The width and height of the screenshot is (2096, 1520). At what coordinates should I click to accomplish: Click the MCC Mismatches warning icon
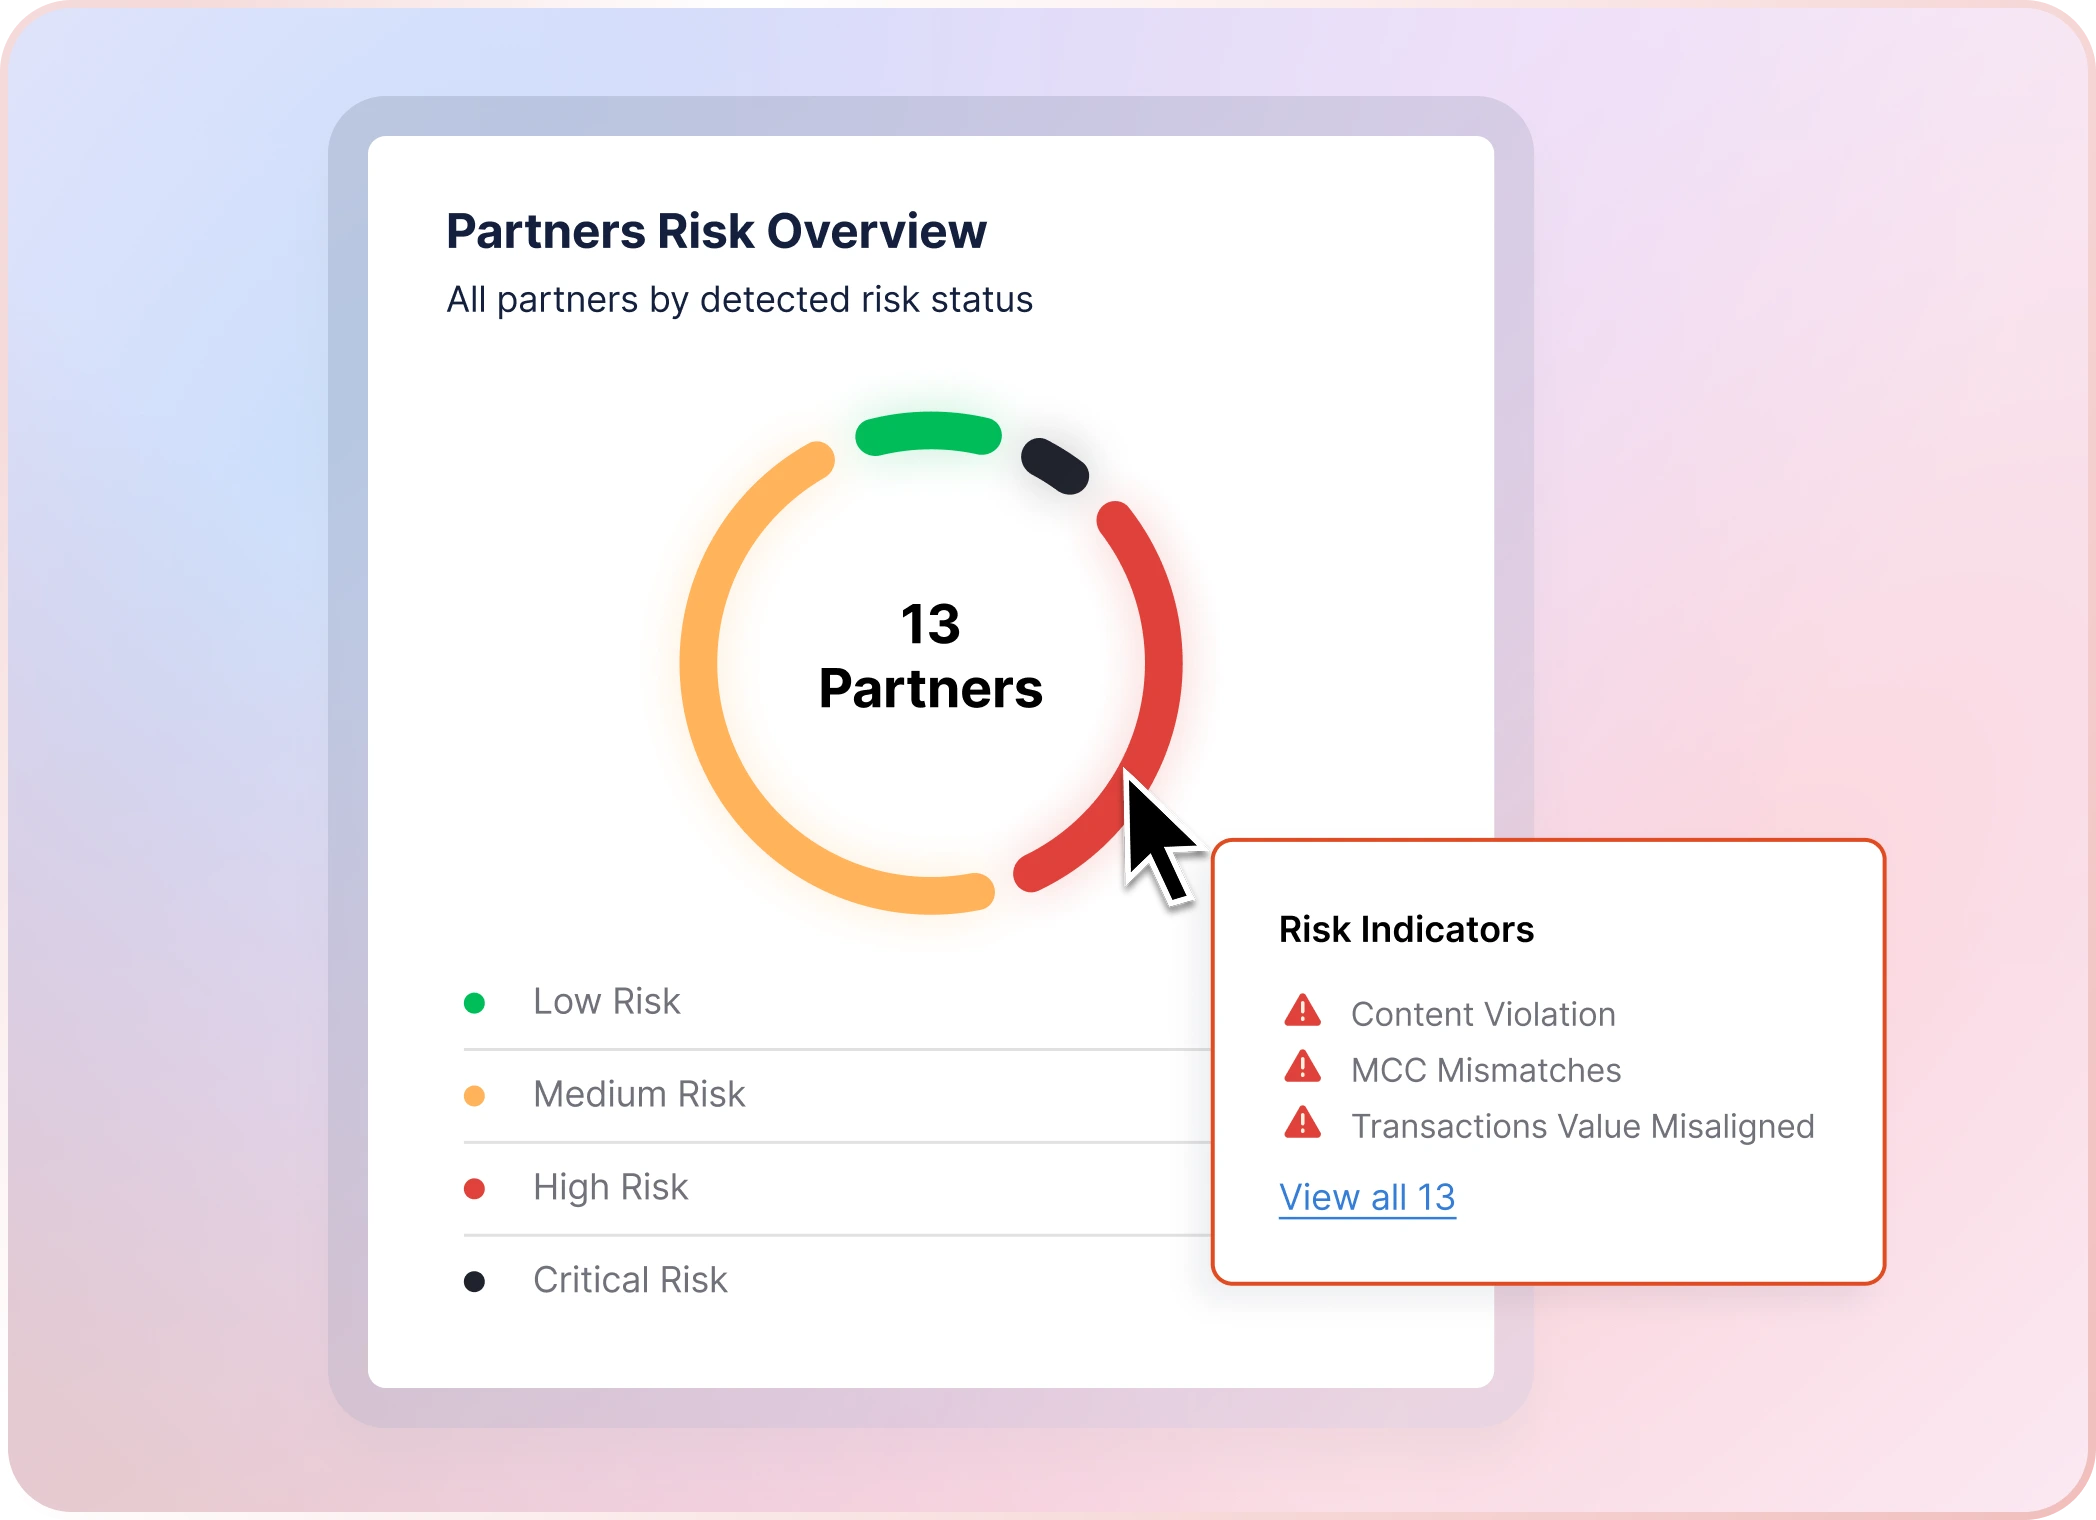click(x=1302, y=1067)
